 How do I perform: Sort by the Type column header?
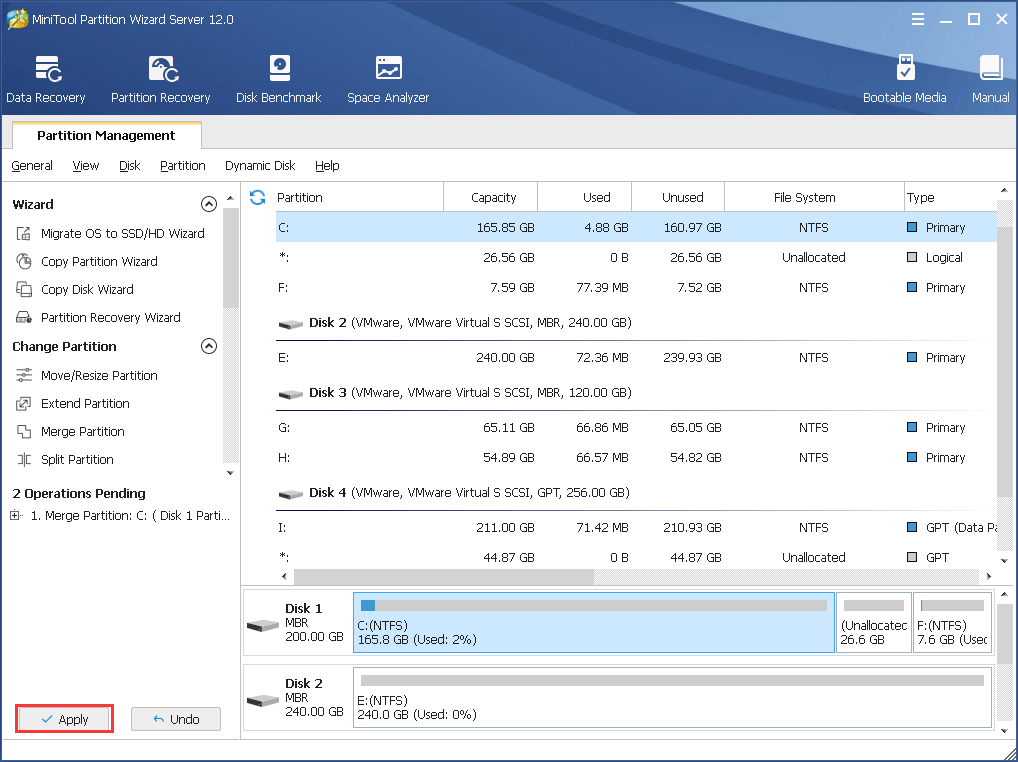950,197
